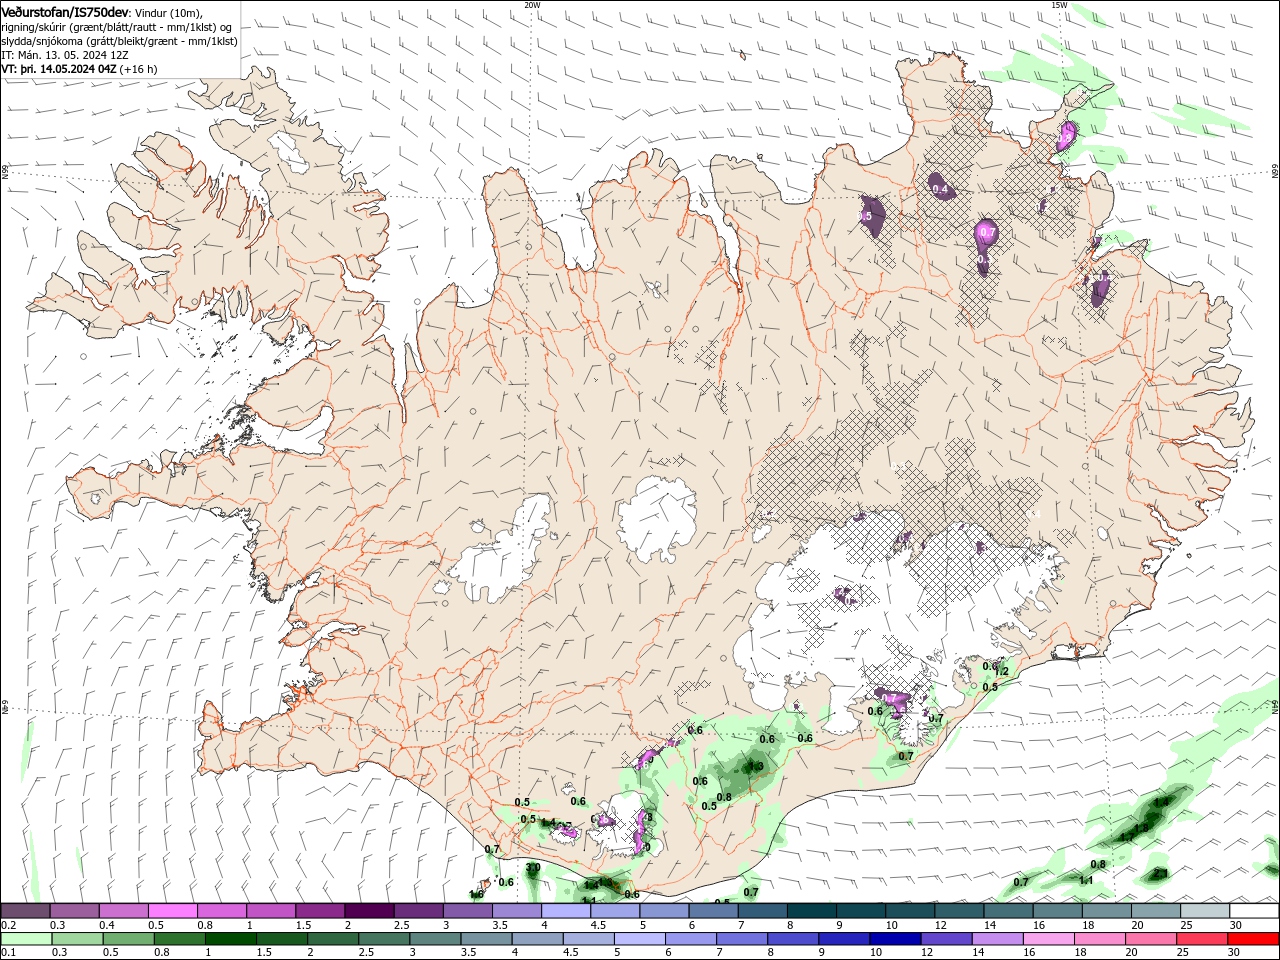The width and height of the screenshot is (1280, 960).
Task: Pick the dark teal 8 snow legend swatch
Action: click(811, 910)
